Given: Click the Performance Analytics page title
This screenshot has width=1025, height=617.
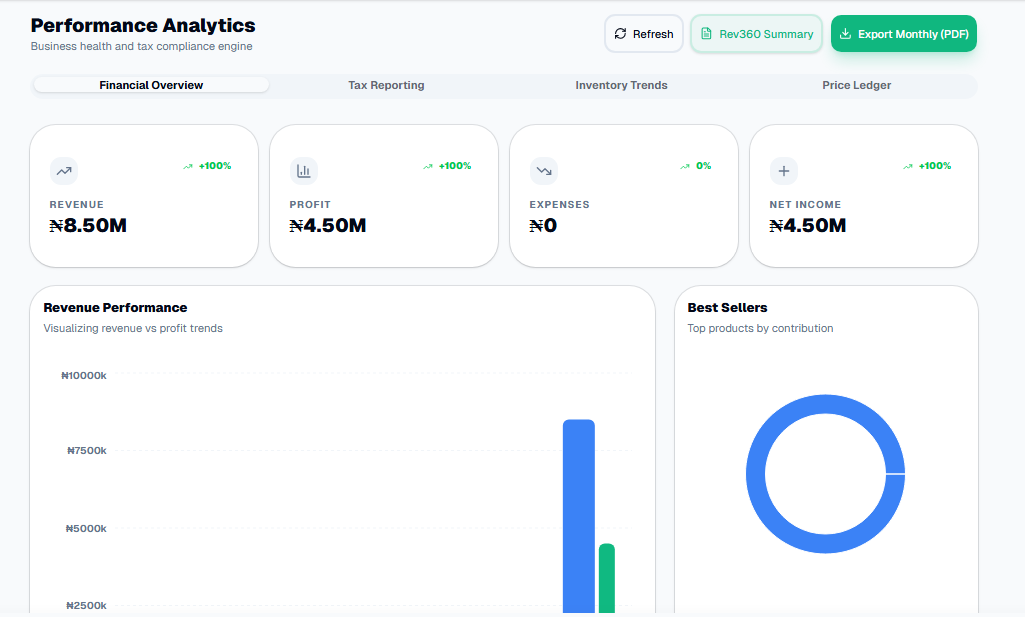Looking at the screenshot, I should (143, 25).
